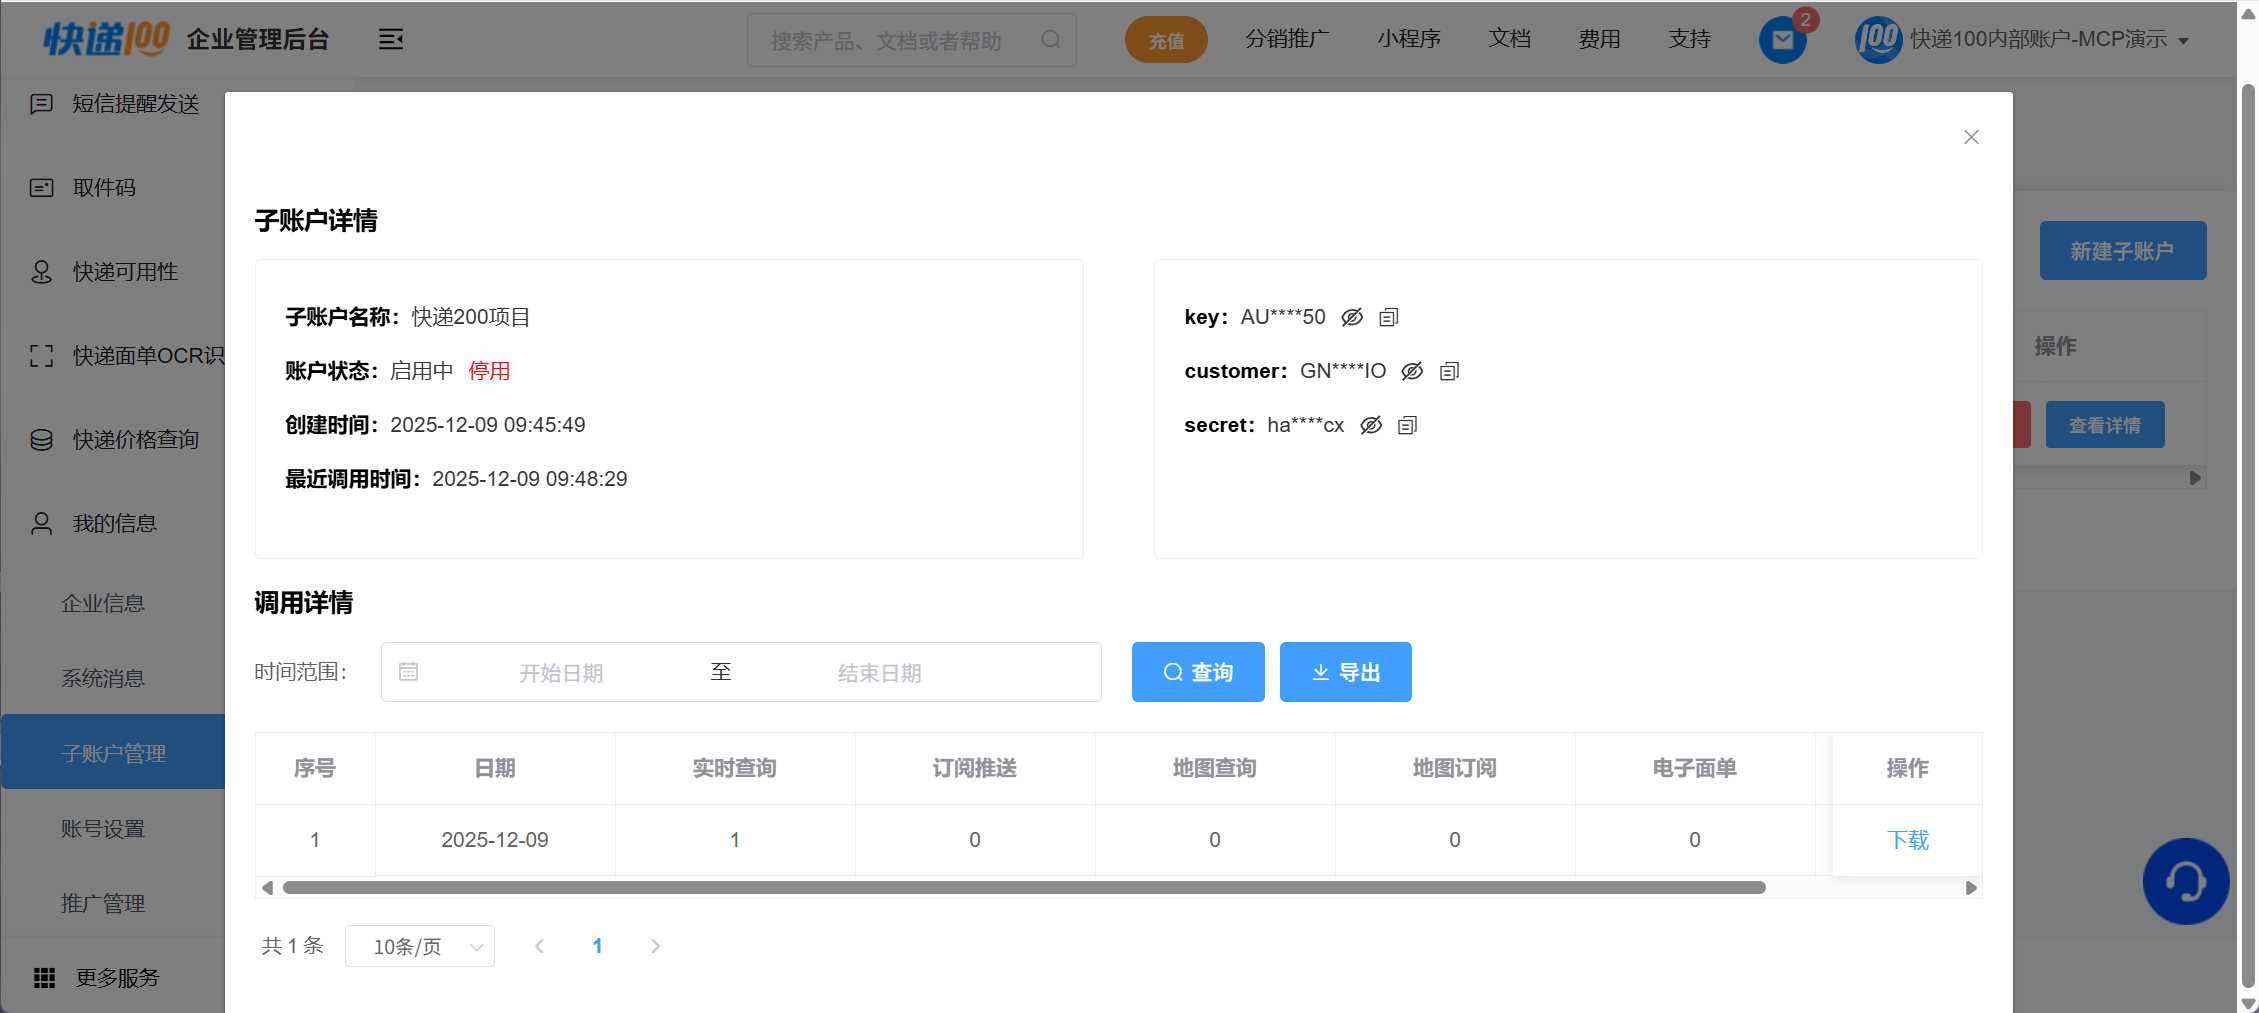Click the search magnifier icon in header
Viewport: 2259px width, 1013px height.
coord(1050,40)
